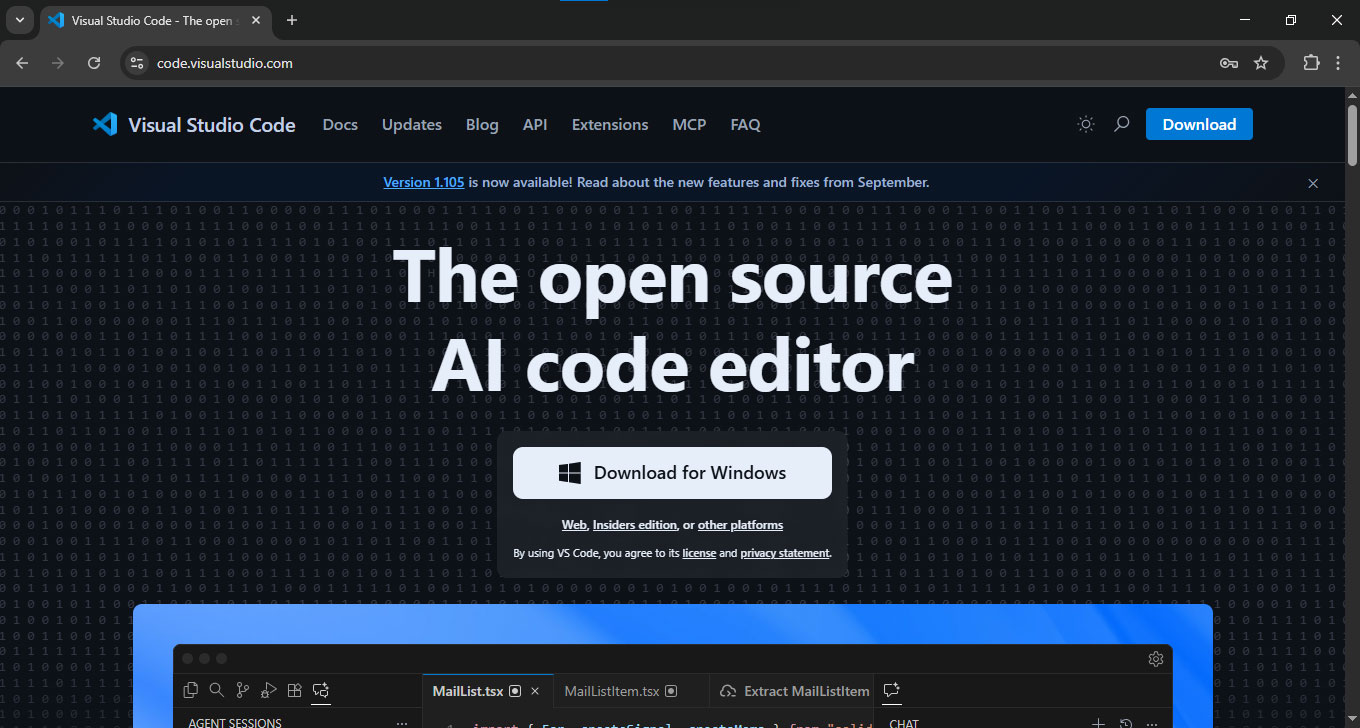Select the Source Control icon
1360x728 pixels.
coord(242,690)
